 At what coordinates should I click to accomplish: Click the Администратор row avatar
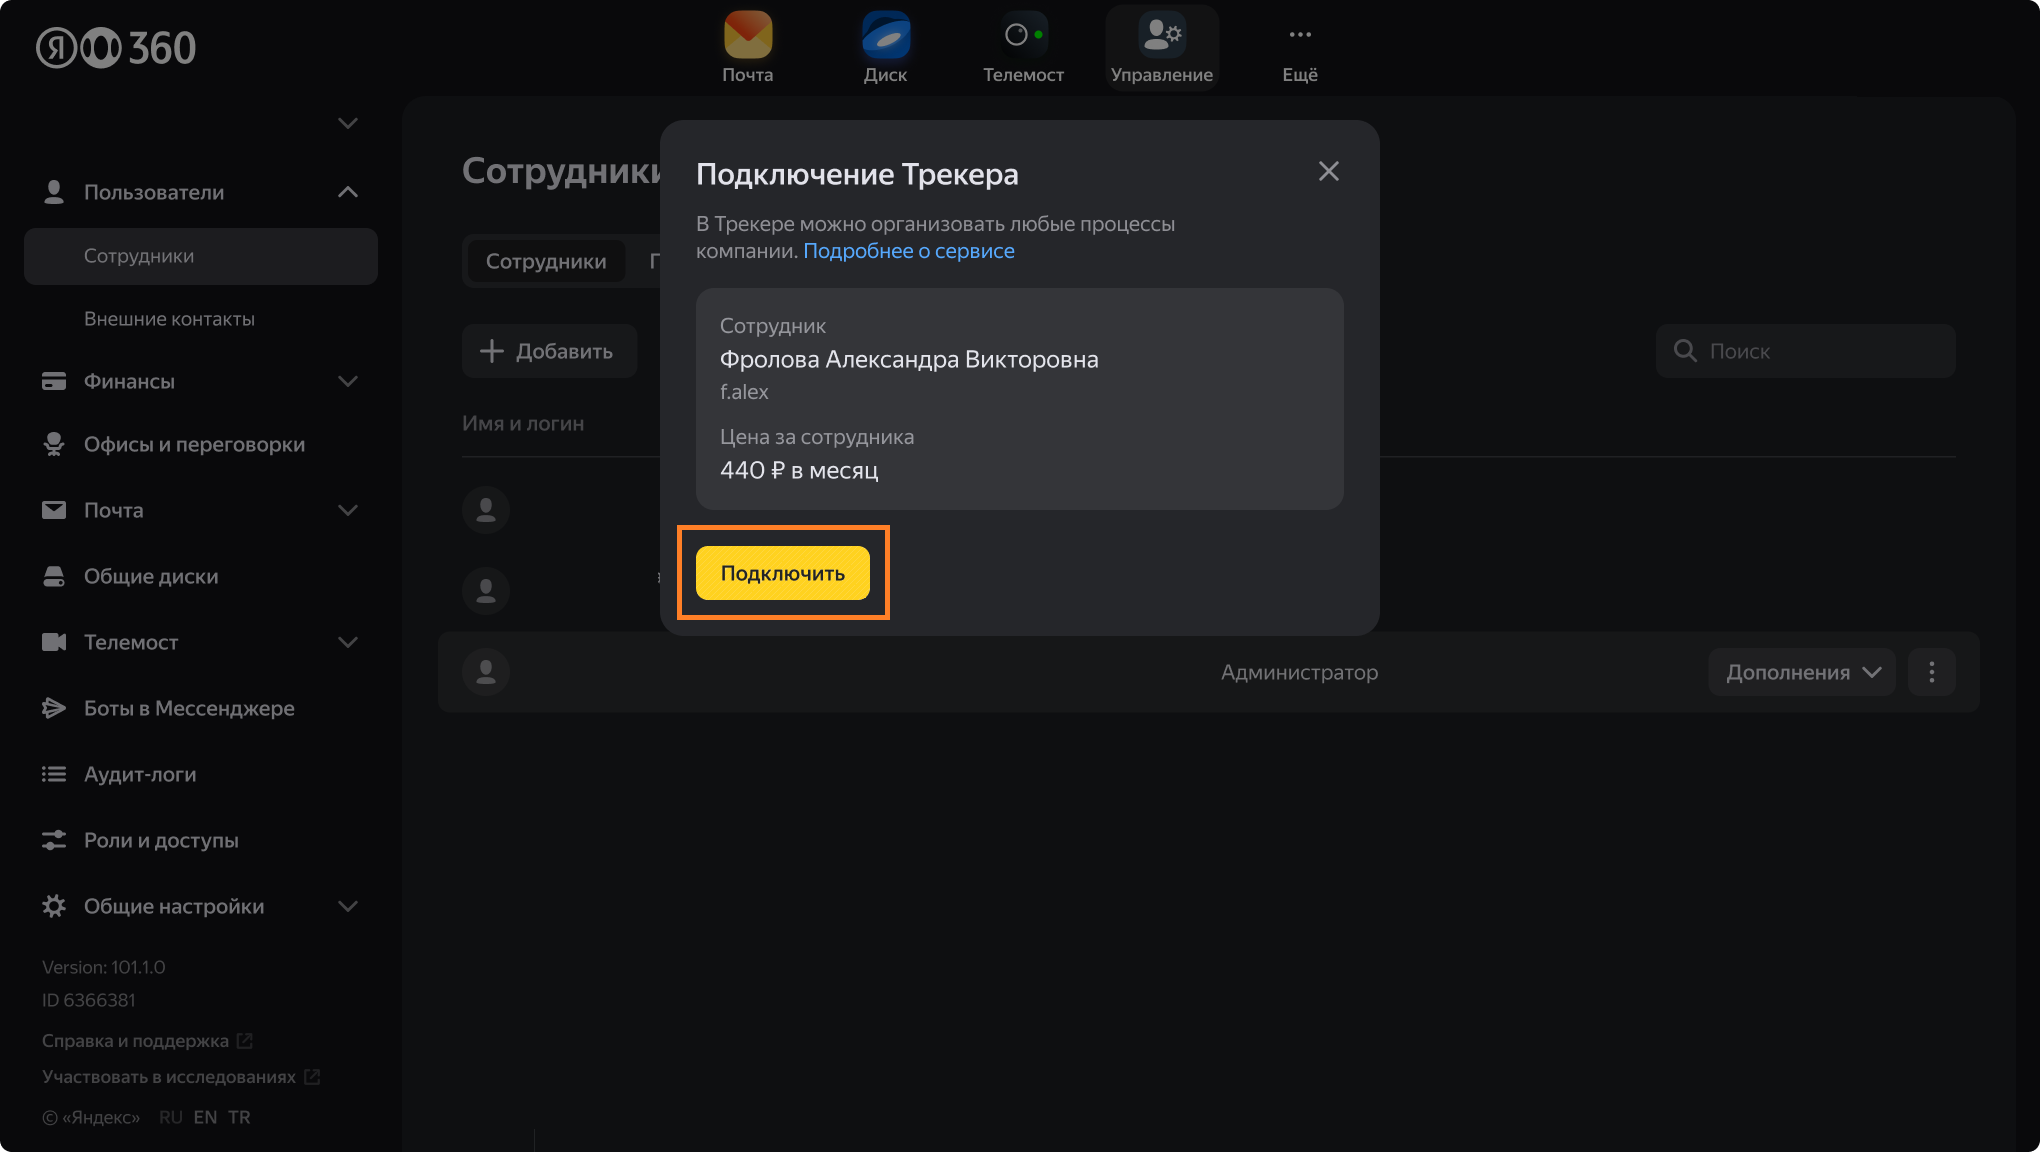486,672
